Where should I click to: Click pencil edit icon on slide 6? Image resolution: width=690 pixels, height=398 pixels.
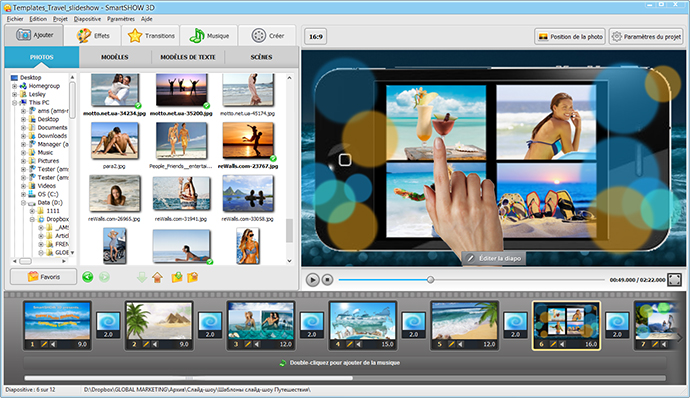click(553, 344)
